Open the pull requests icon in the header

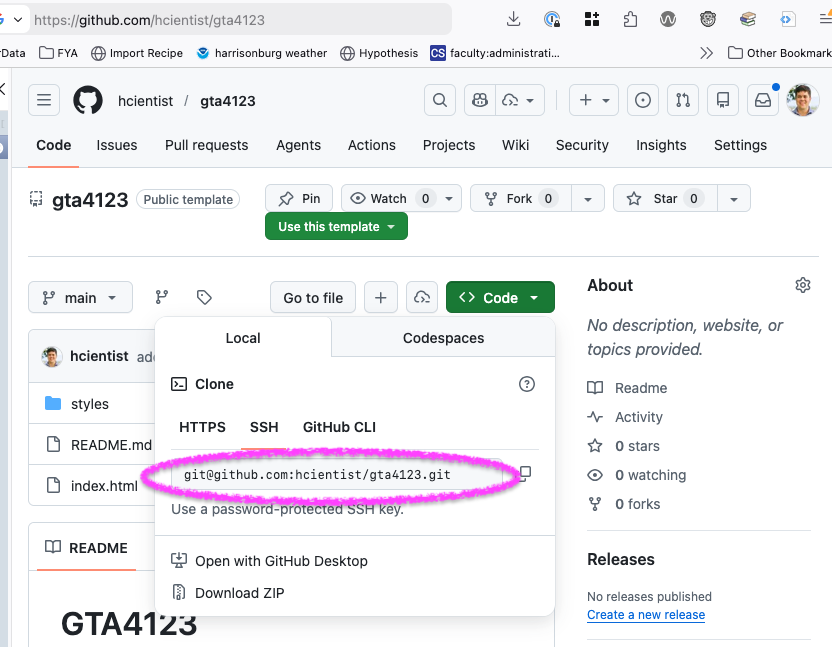pos(683,100)
